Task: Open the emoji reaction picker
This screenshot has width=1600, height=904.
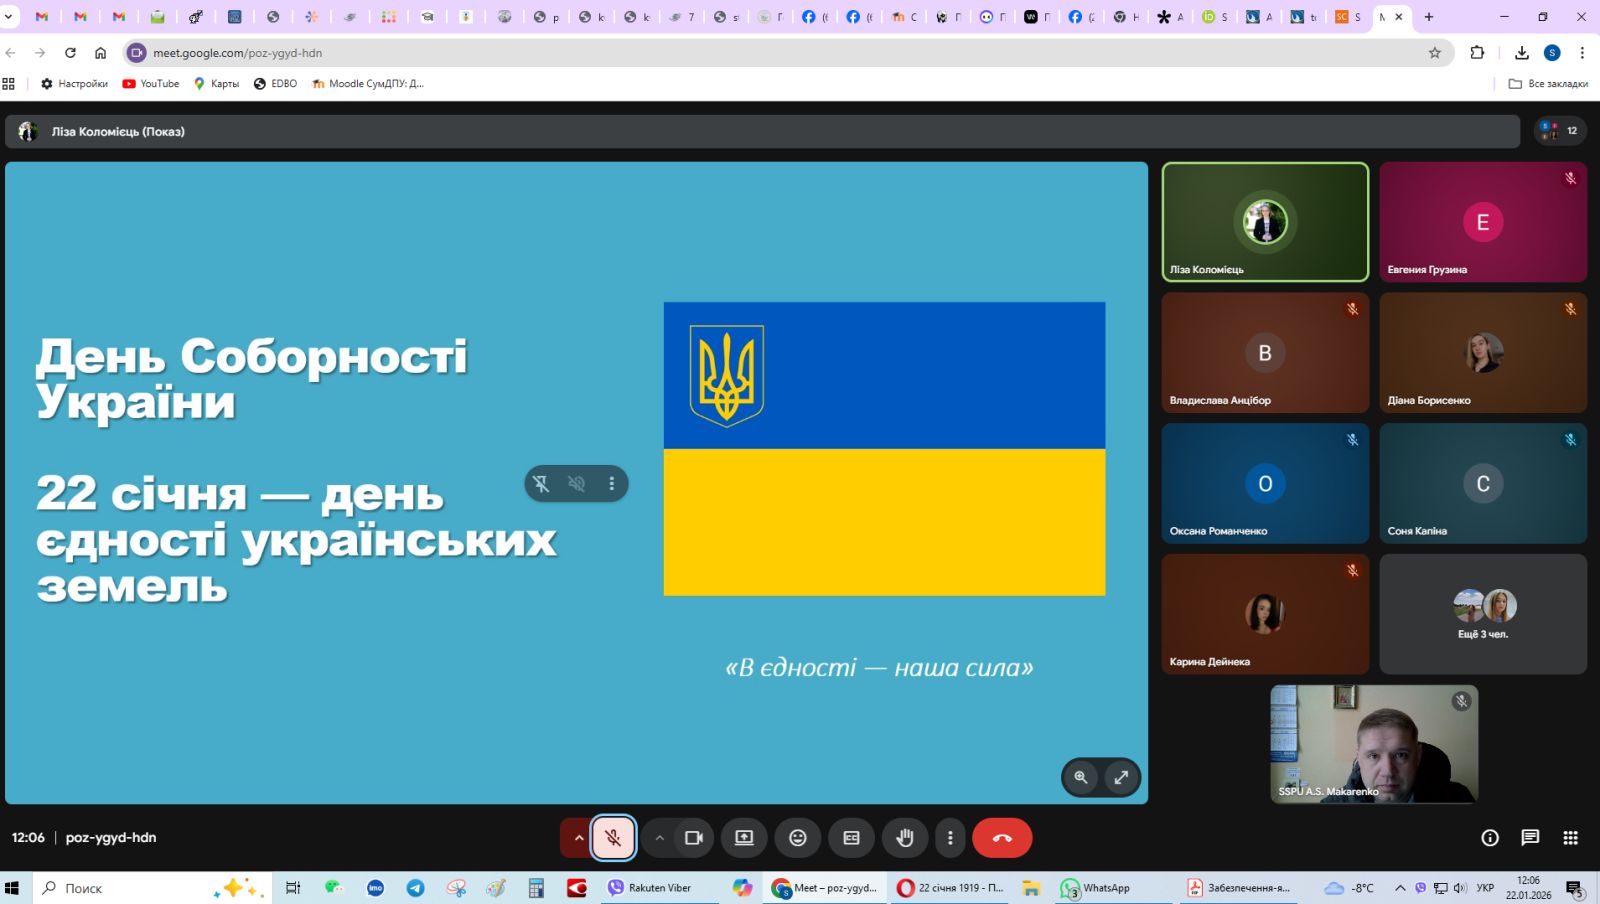Action: (798, 838)
